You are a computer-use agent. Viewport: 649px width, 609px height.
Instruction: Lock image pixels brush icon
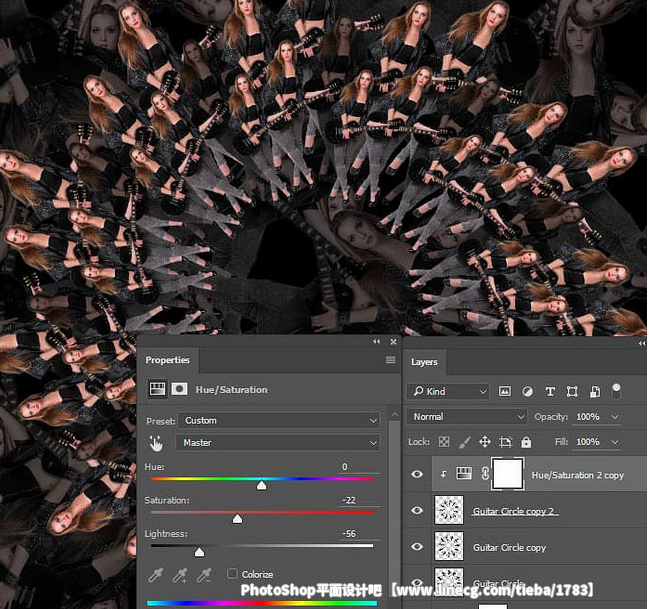(464, 442)
